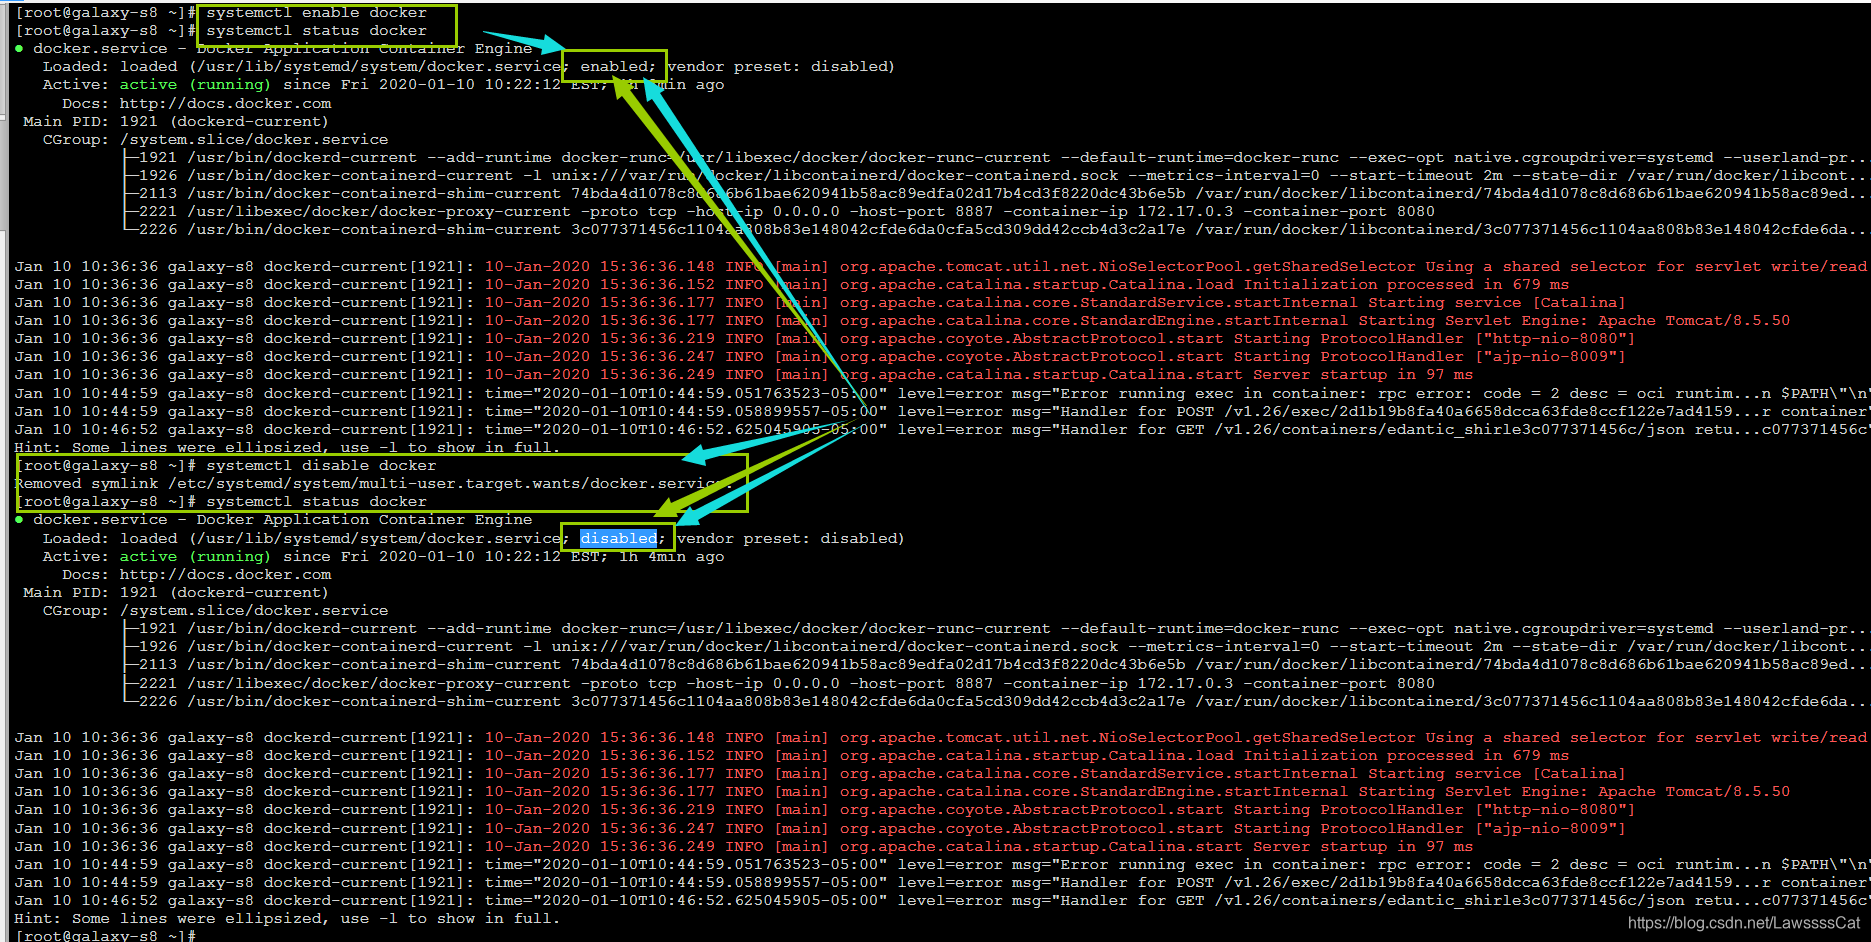Click the 'systemctl enable docker' command text
The width and height of the screenshot is (1871, 942).
tap(317, 13)
